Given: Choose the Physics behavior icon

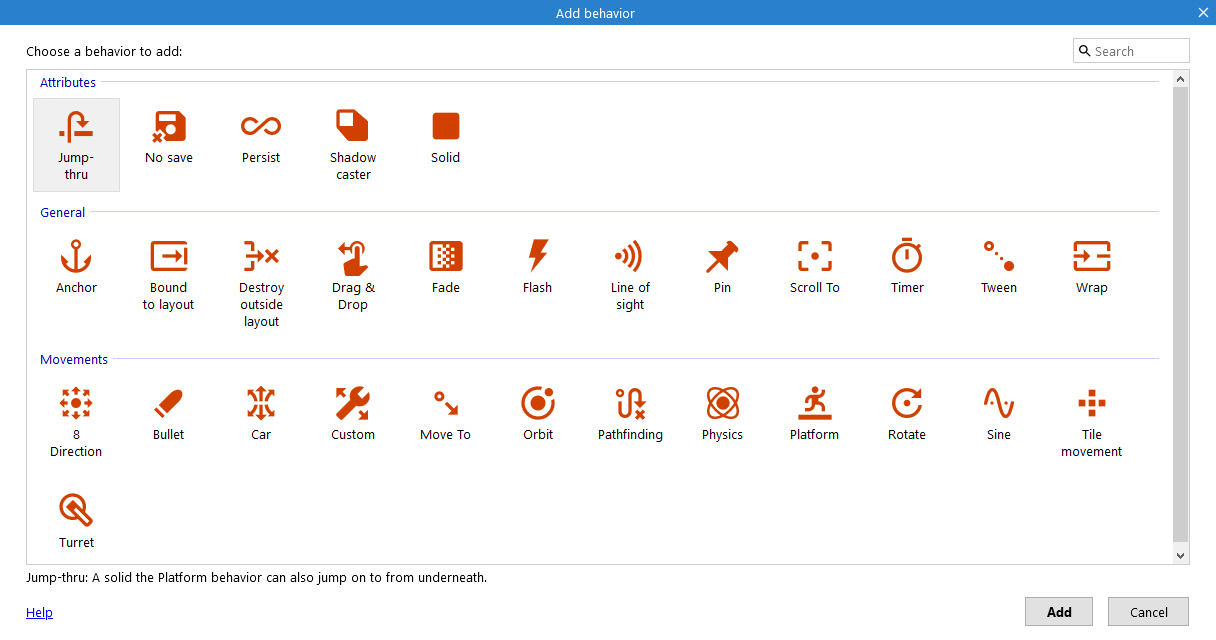Looking at the screenshot, I should coord(722,404).
